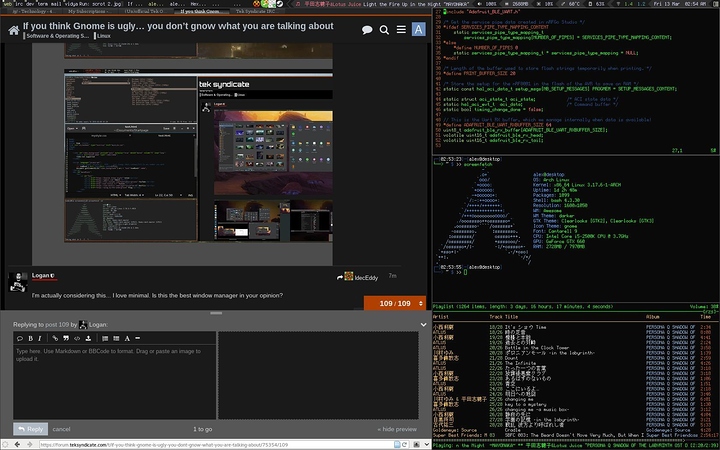Click the user avatar 'A' icon
720x450 pixels.
(417, 30)
